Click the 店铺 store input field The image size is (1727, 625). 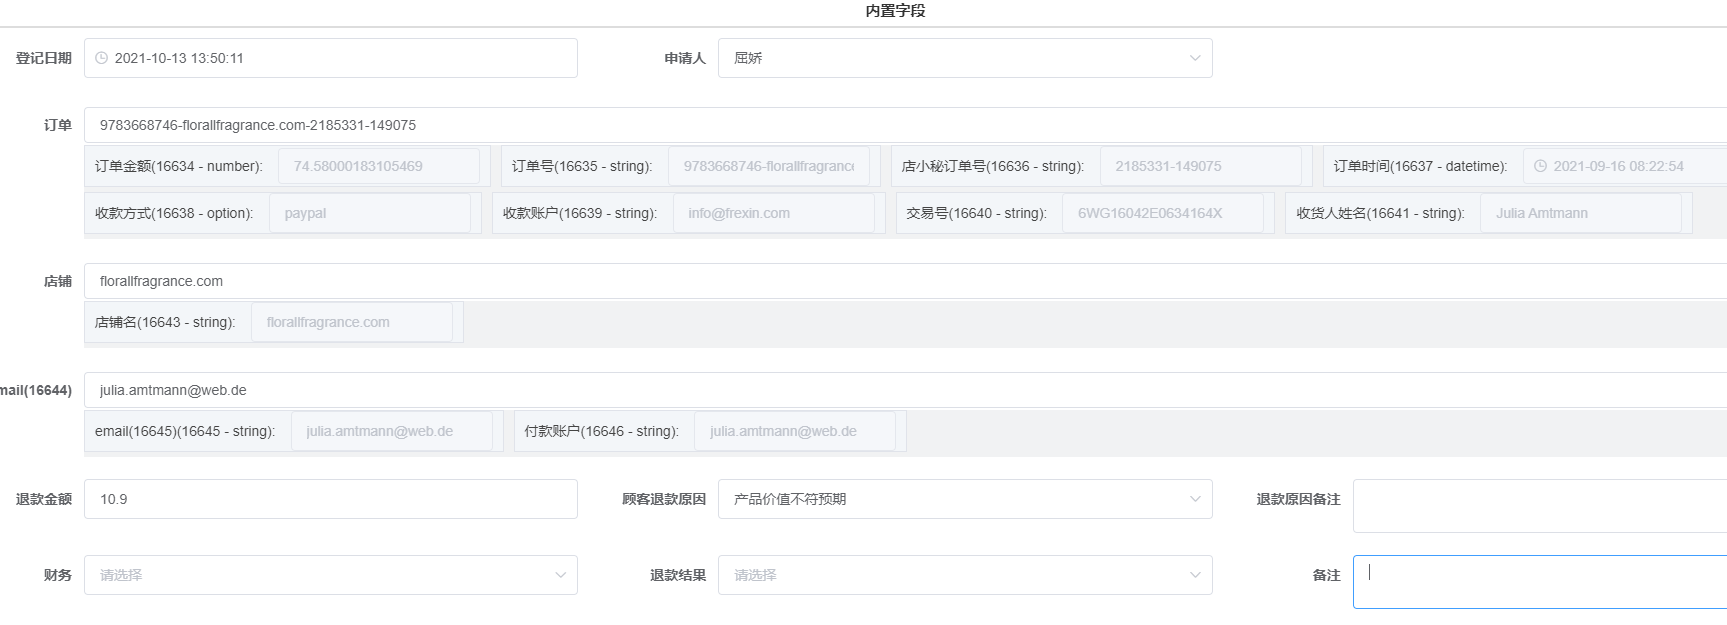point(900,281)
